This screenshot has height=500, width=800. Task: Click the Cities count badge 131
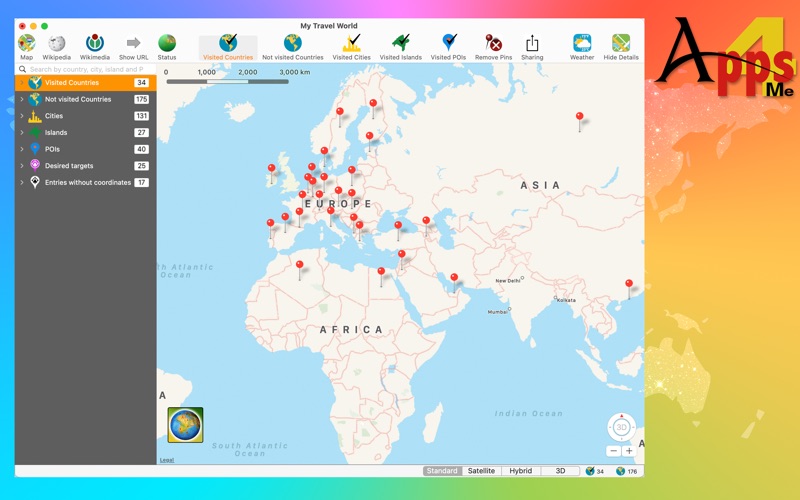pos(141,116)
